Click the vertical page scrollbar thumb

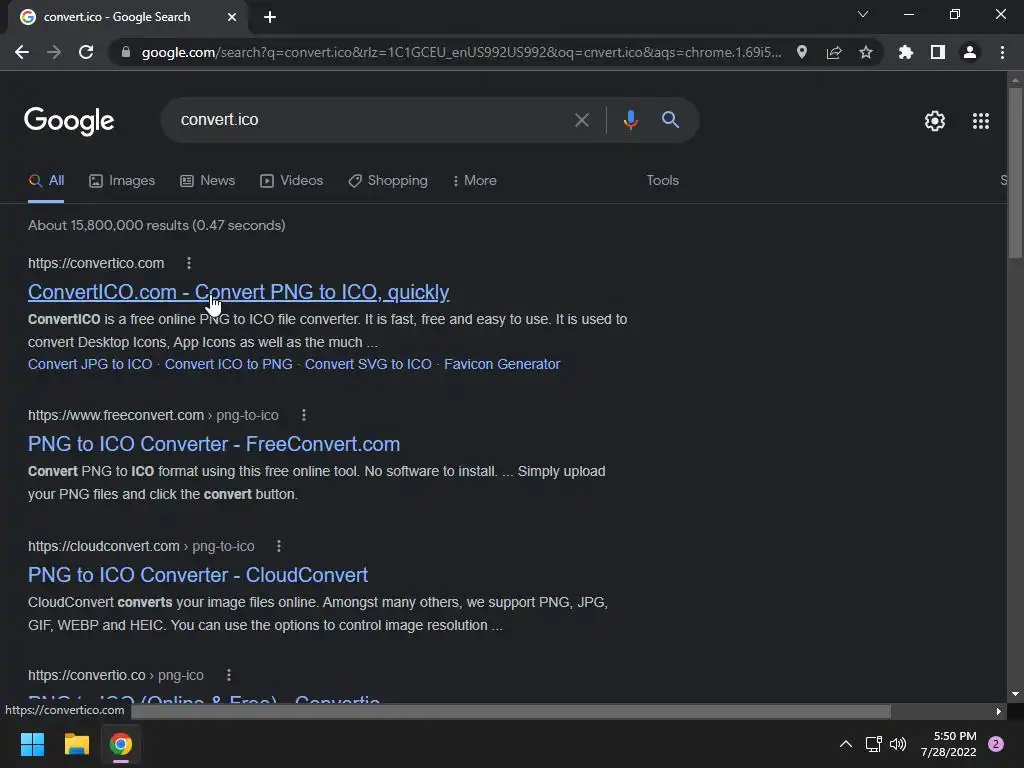coord(1015,173)
